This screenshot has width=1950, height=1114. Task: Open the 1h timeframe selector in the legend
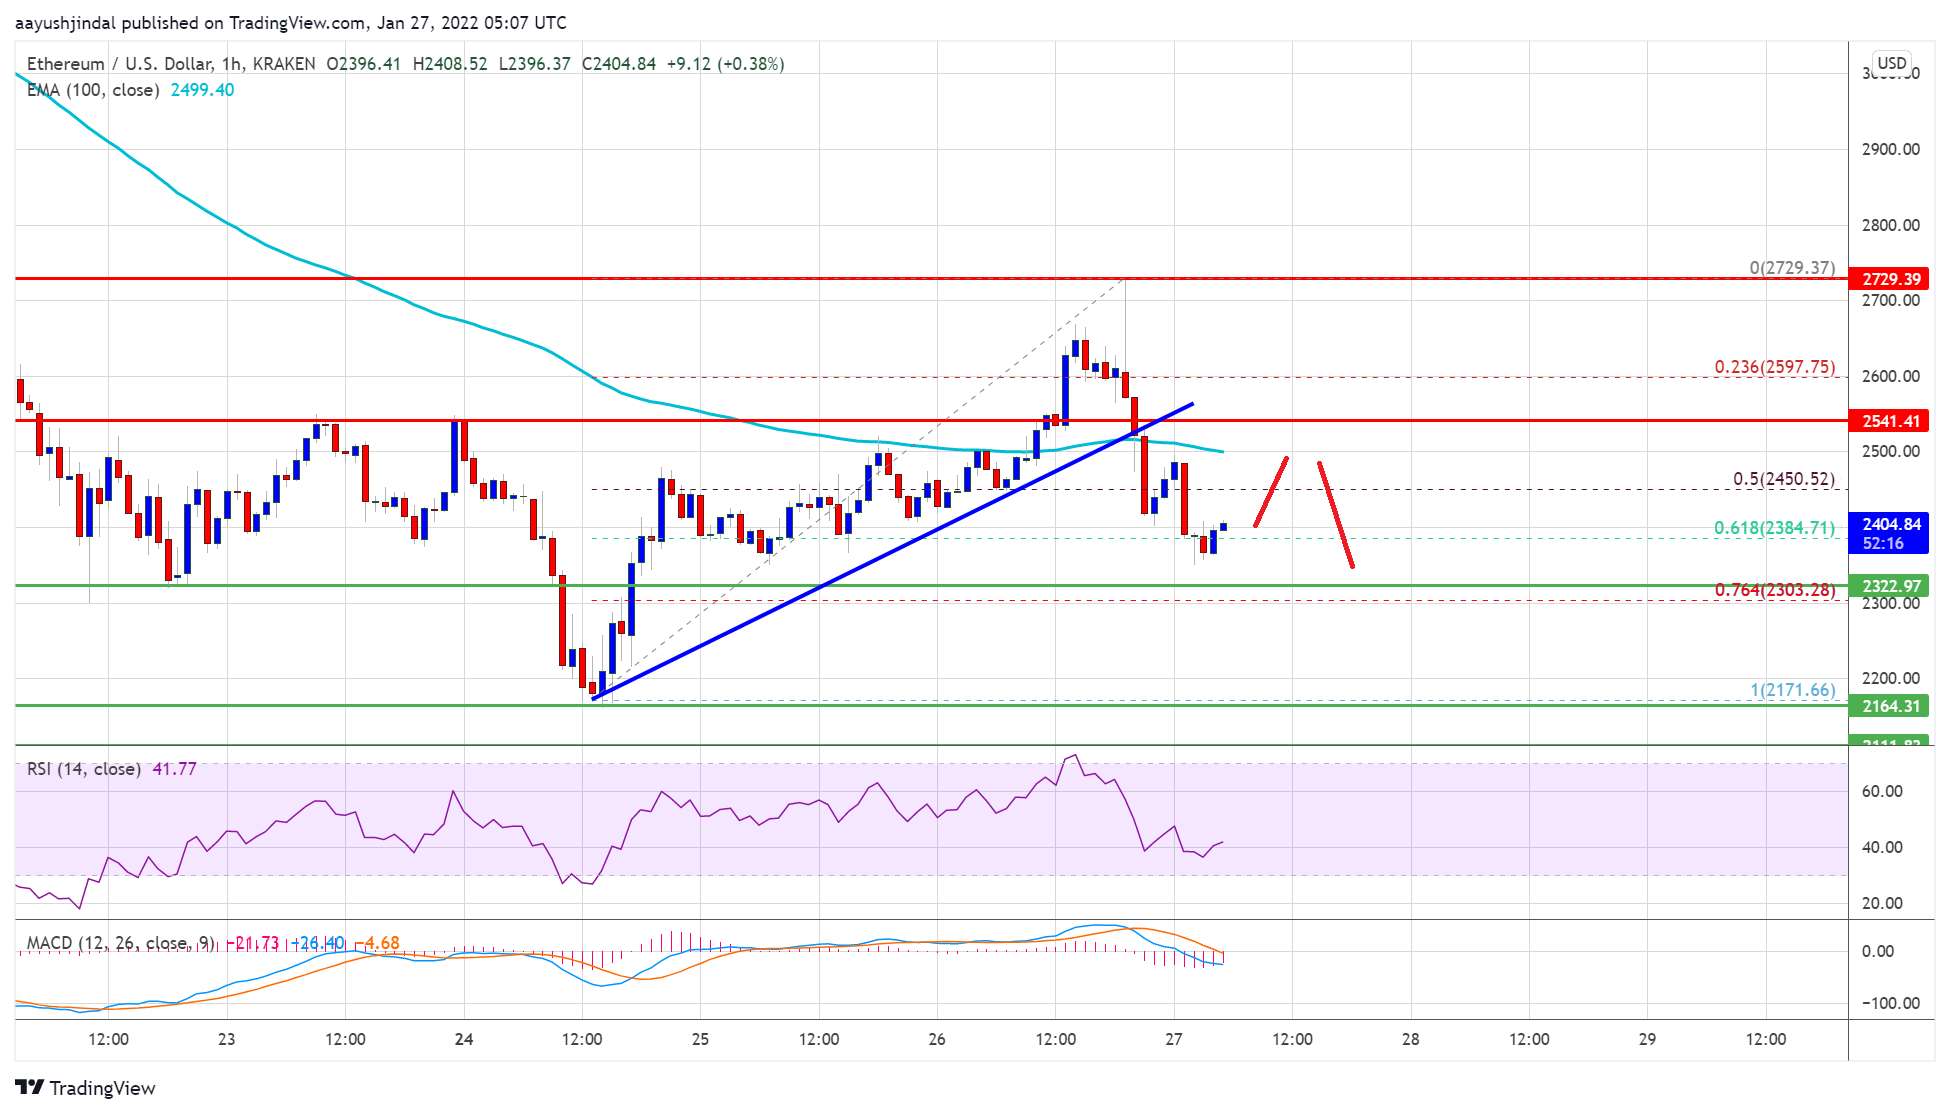[x=231, y=63]
